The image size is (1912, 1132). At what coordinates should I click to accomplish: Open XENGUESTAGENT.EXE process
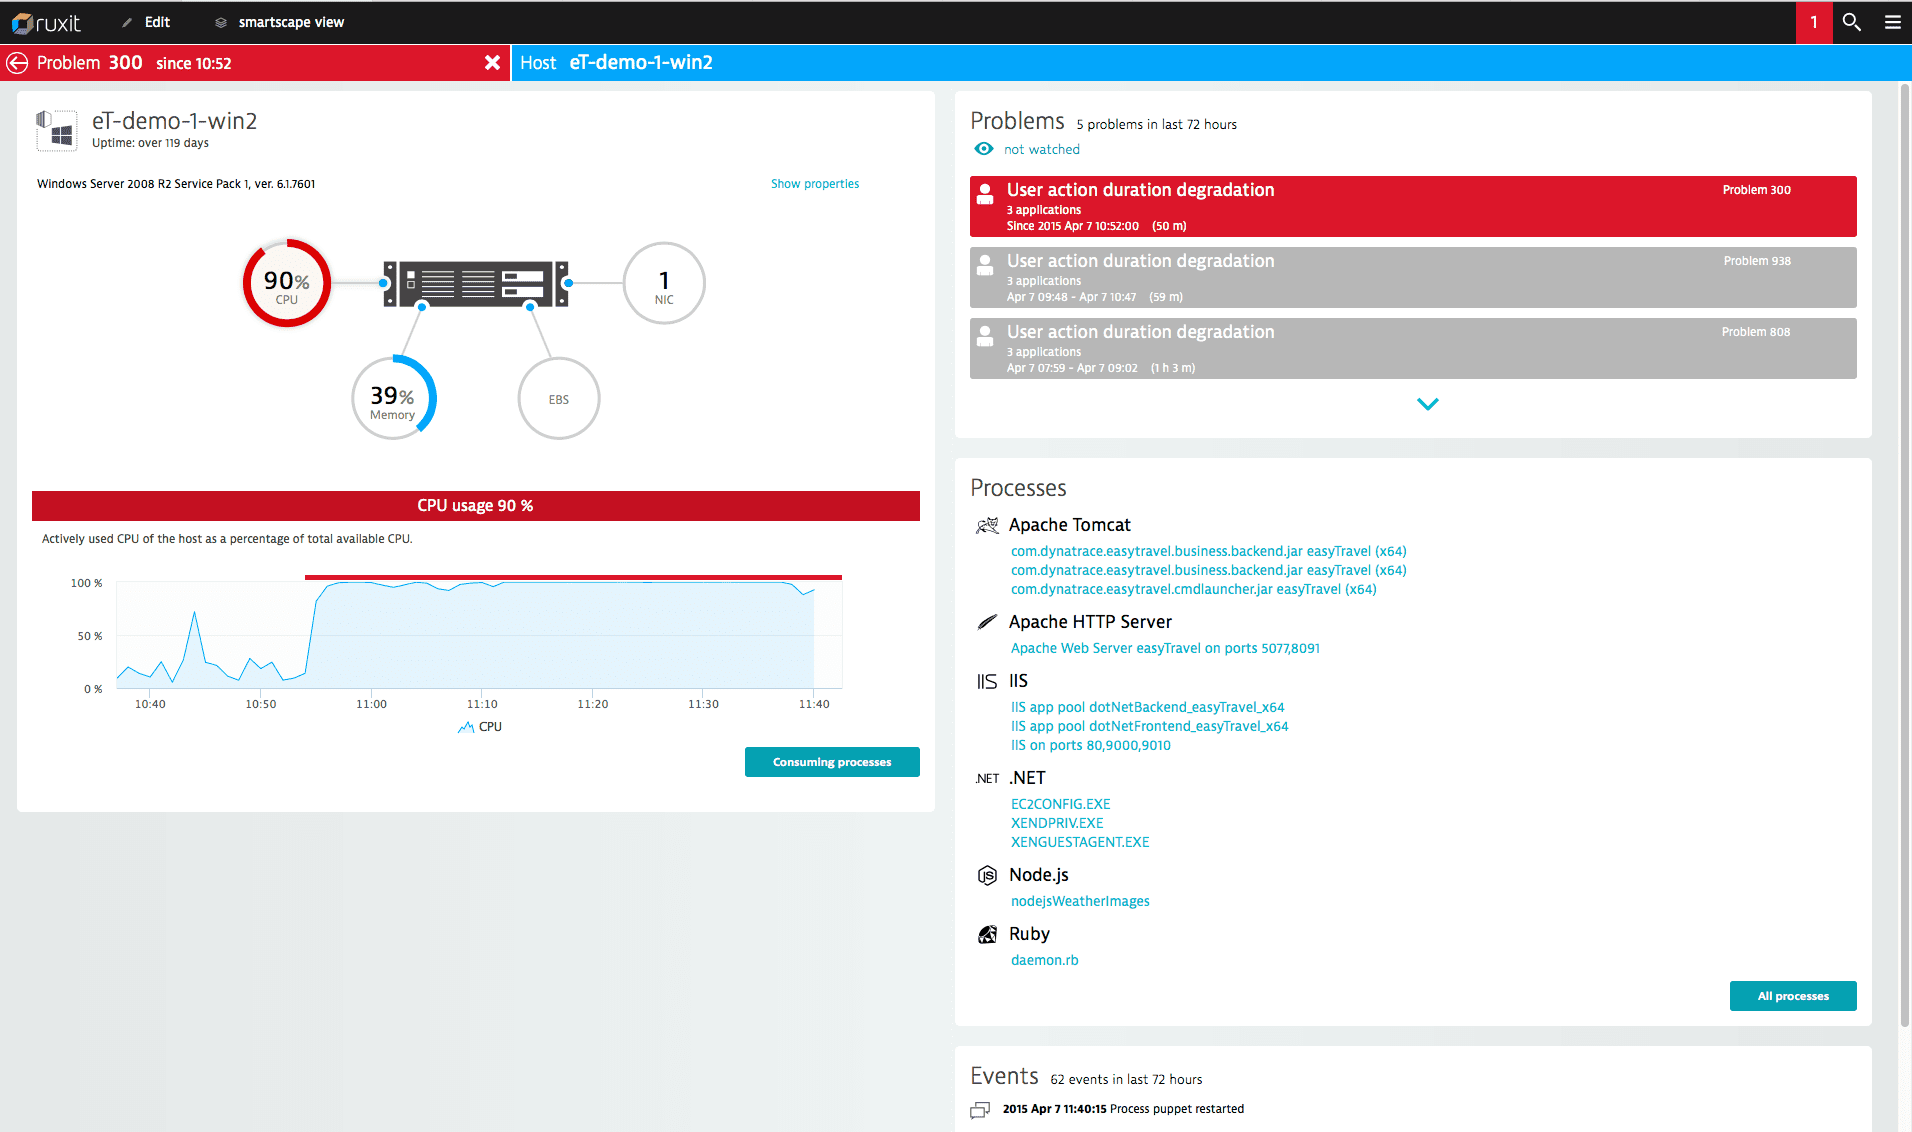[1080, 842]
